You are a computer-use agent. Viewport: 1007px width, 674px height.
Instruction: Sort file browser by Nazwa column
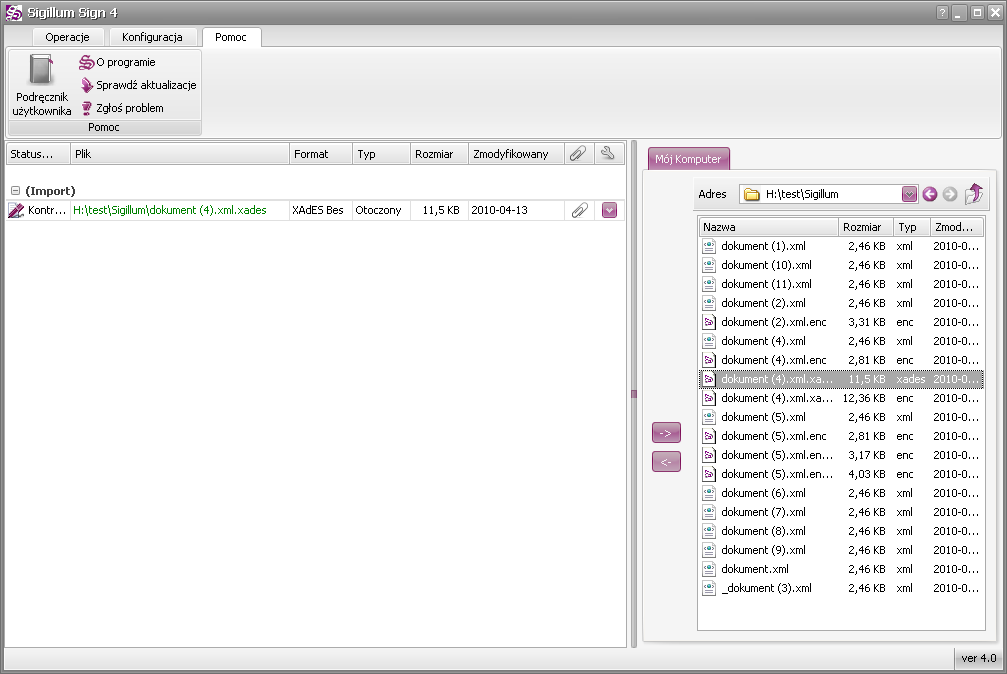[768, 227]
